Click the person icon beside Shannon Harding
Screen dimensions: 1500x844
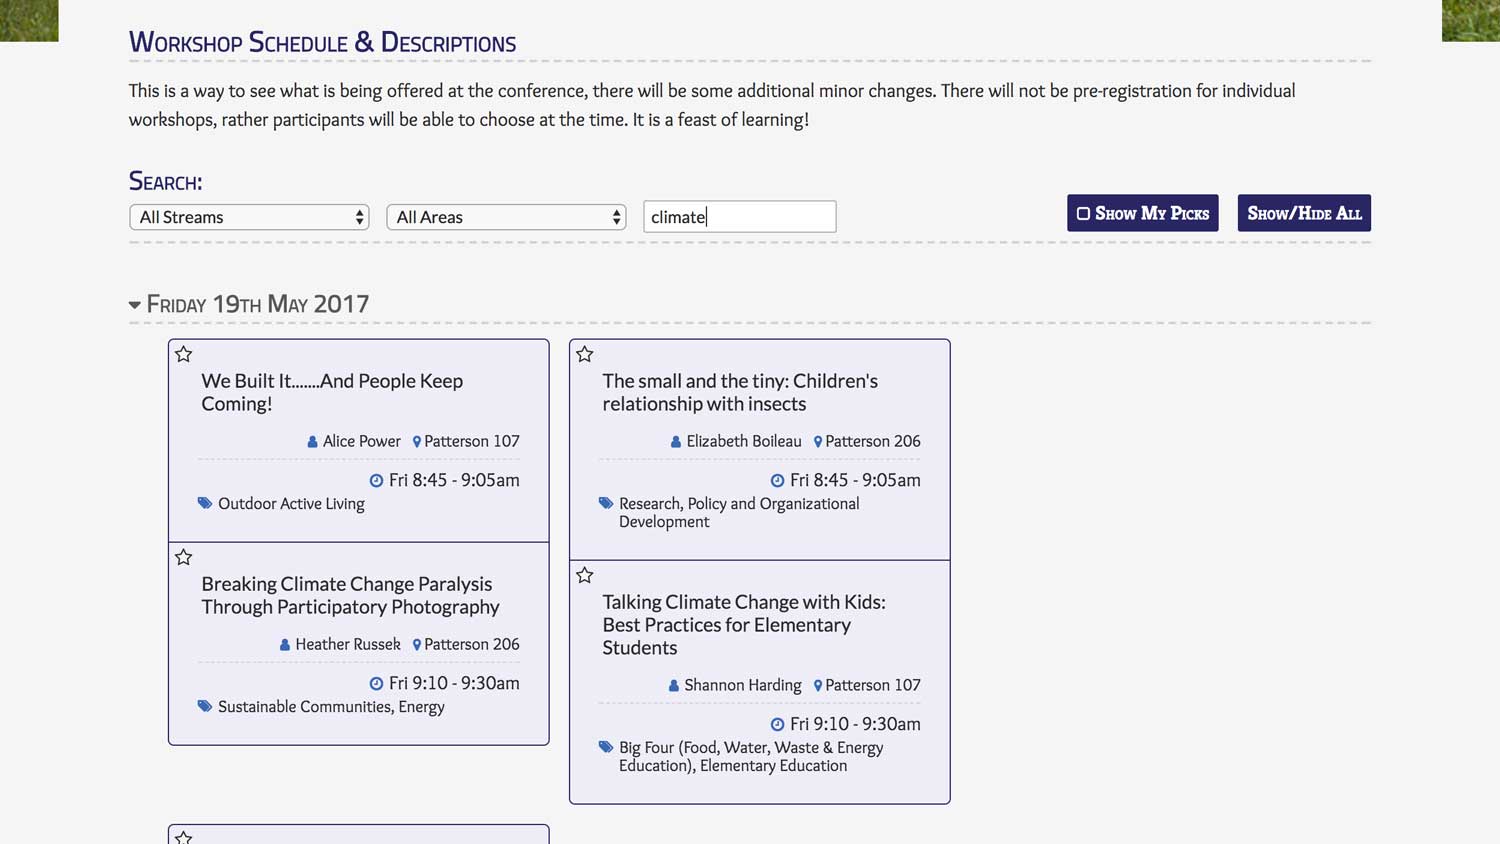point(674,685)
